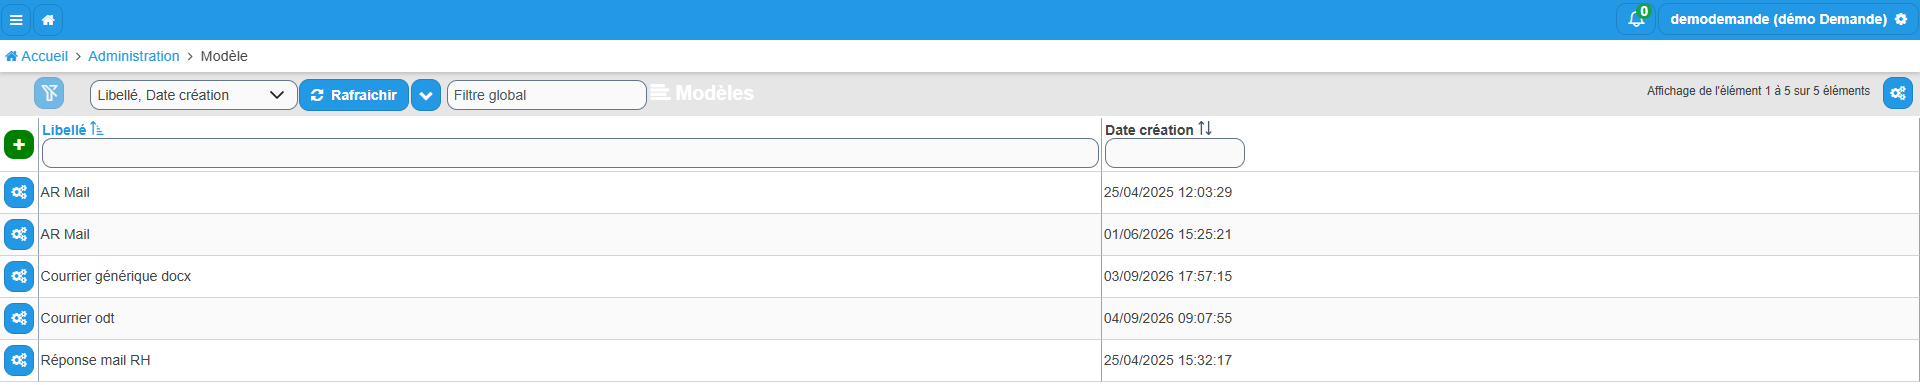Open notifications bell icon
Viewport: 1920px width, 385px height.
1637,19
